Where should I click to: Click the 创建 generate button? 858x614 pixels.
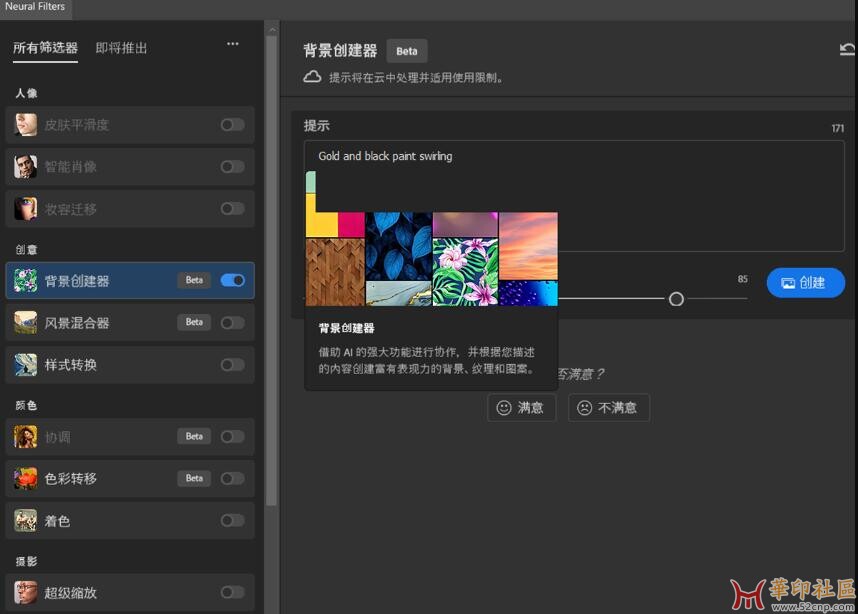(x=805, y=282)
